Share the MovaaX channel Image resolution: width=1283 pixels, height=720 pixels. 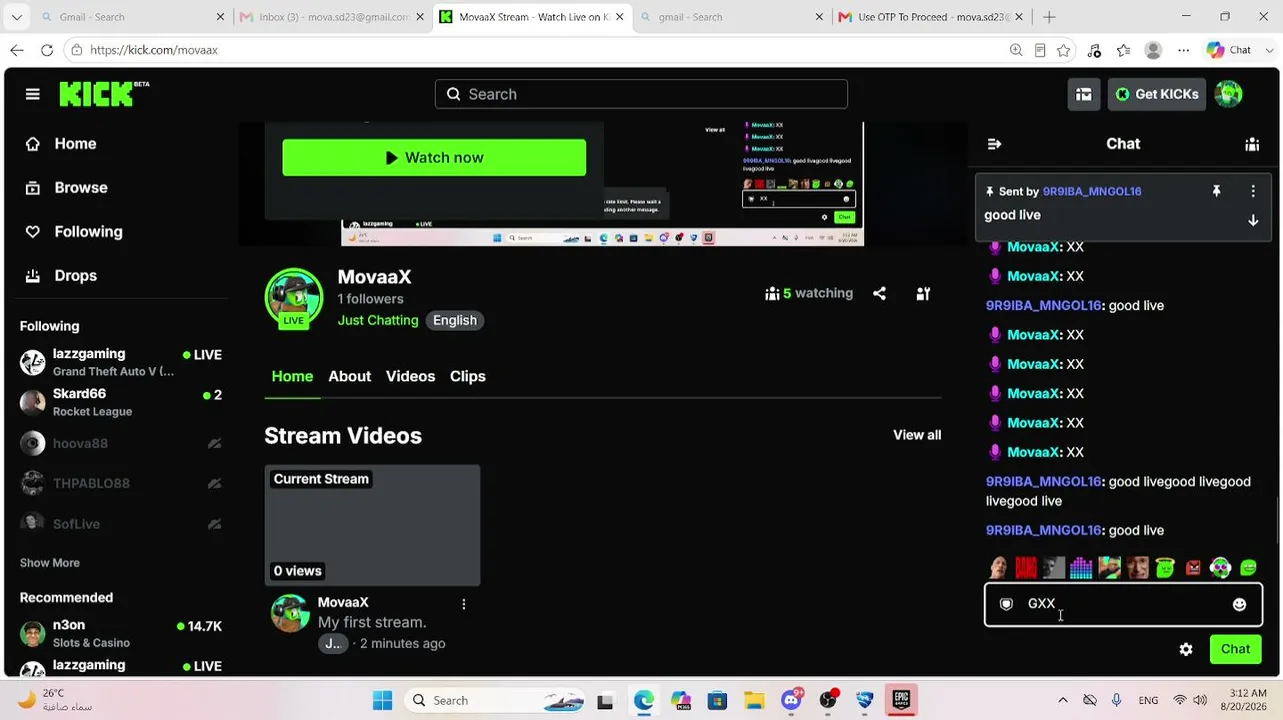(x=879, y=293)
